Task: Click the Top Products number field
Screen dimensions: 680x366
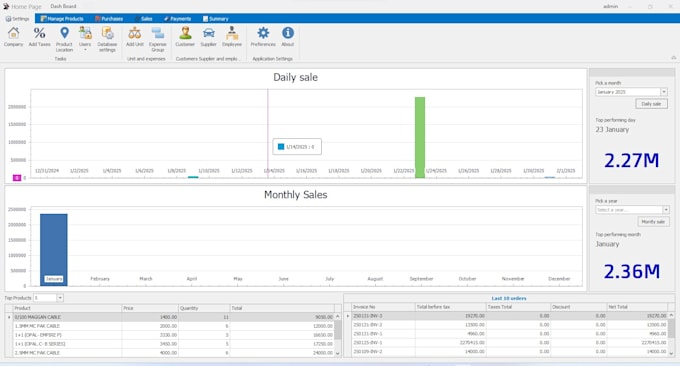Action: (x=45, y=298)
